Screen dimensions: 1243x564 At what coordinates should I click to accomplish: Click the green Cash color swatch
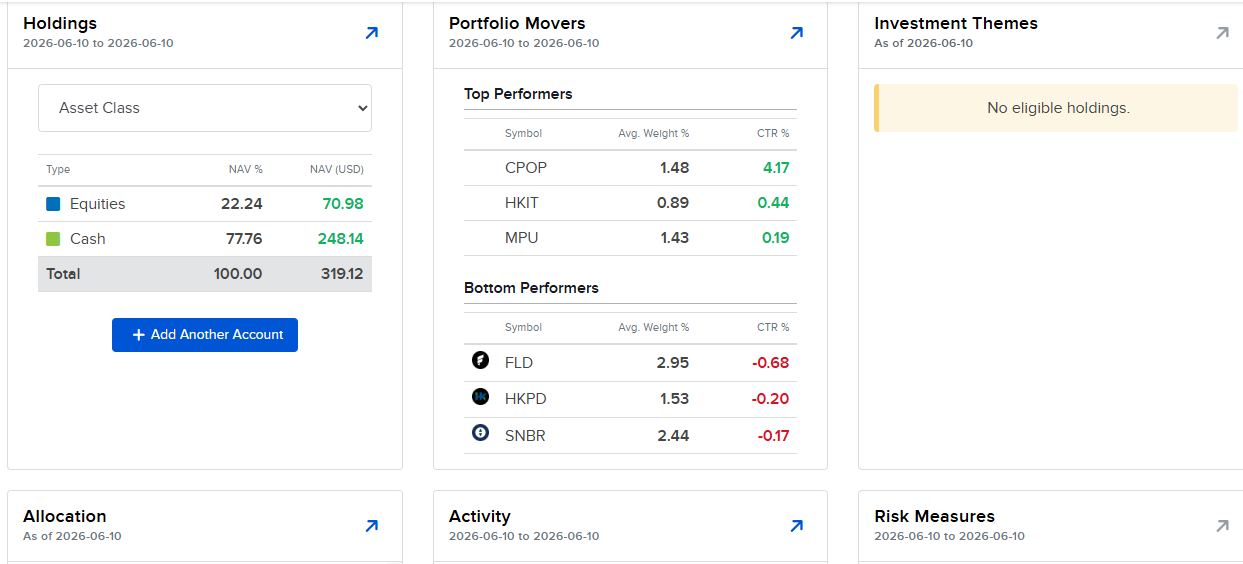(x=53, y=239)
